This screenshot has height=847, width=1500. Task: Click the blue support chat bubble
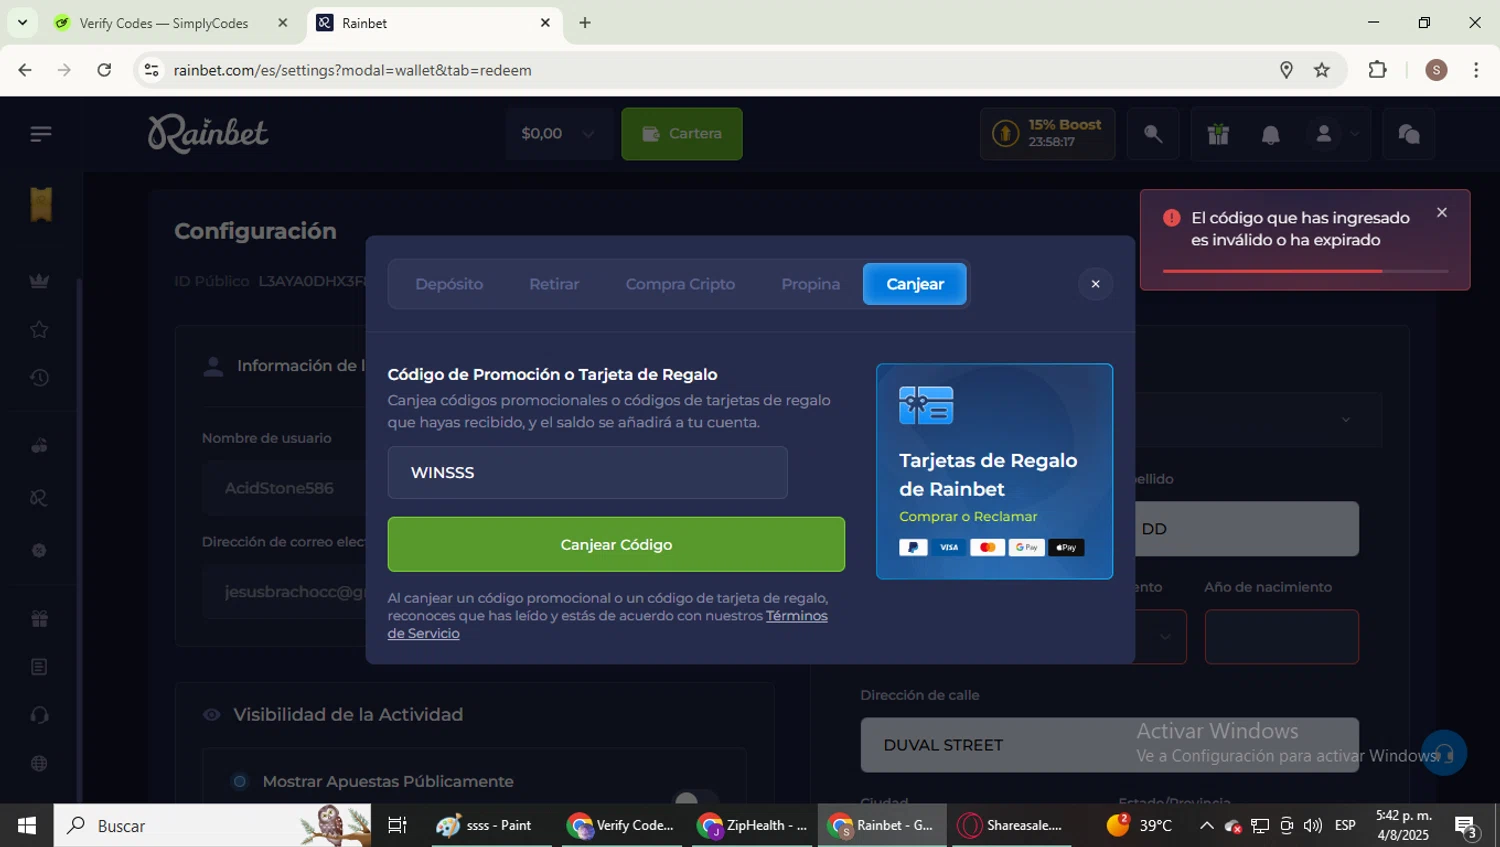(1443, 753)
